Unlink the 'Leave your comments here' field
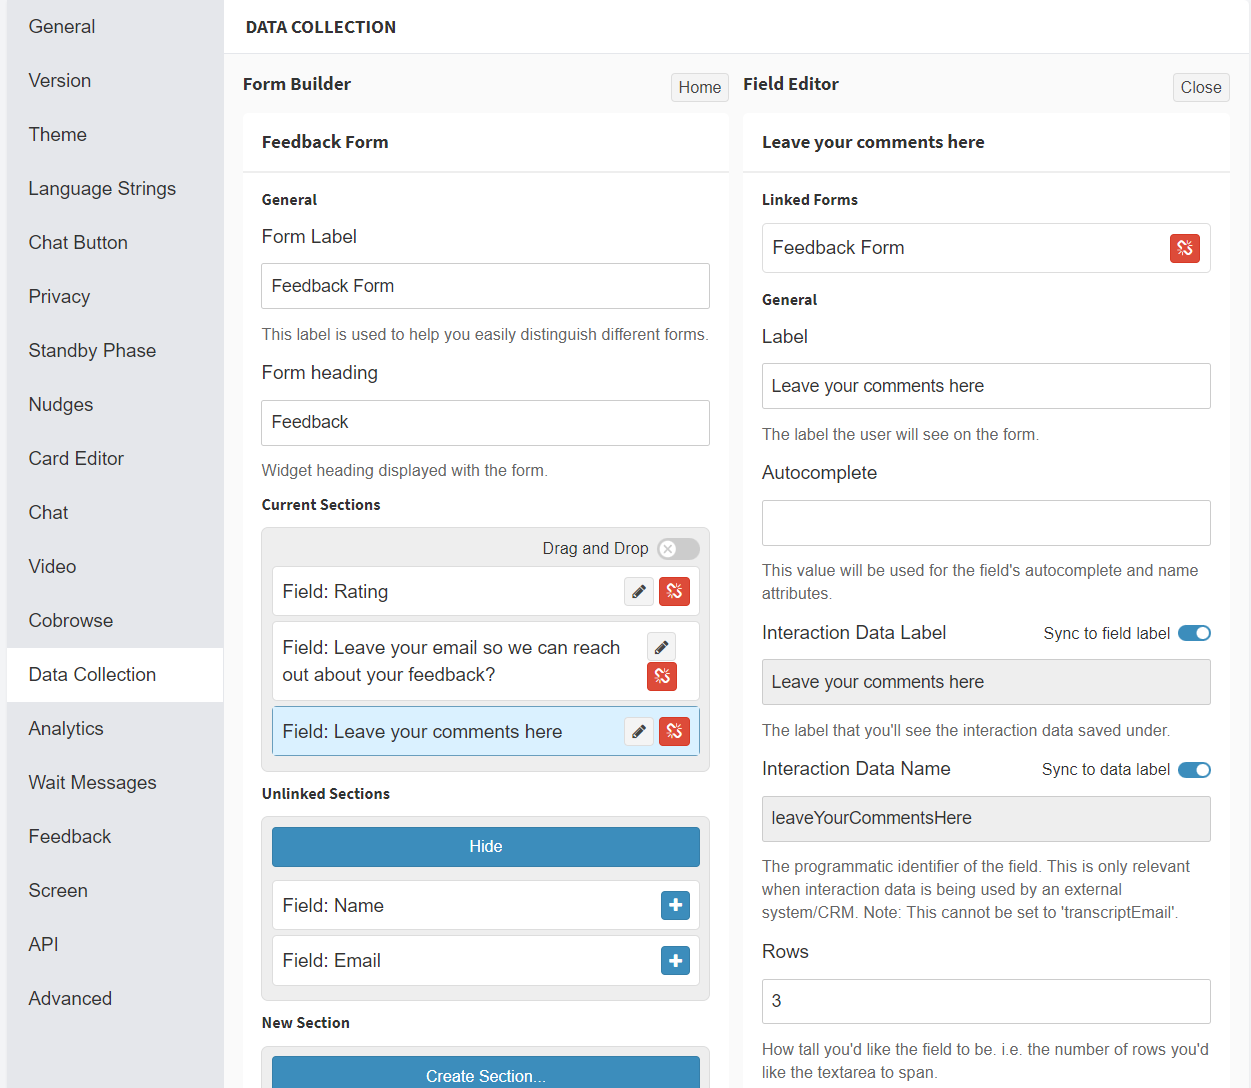1251x1088 pixels. tap(674, 731)
